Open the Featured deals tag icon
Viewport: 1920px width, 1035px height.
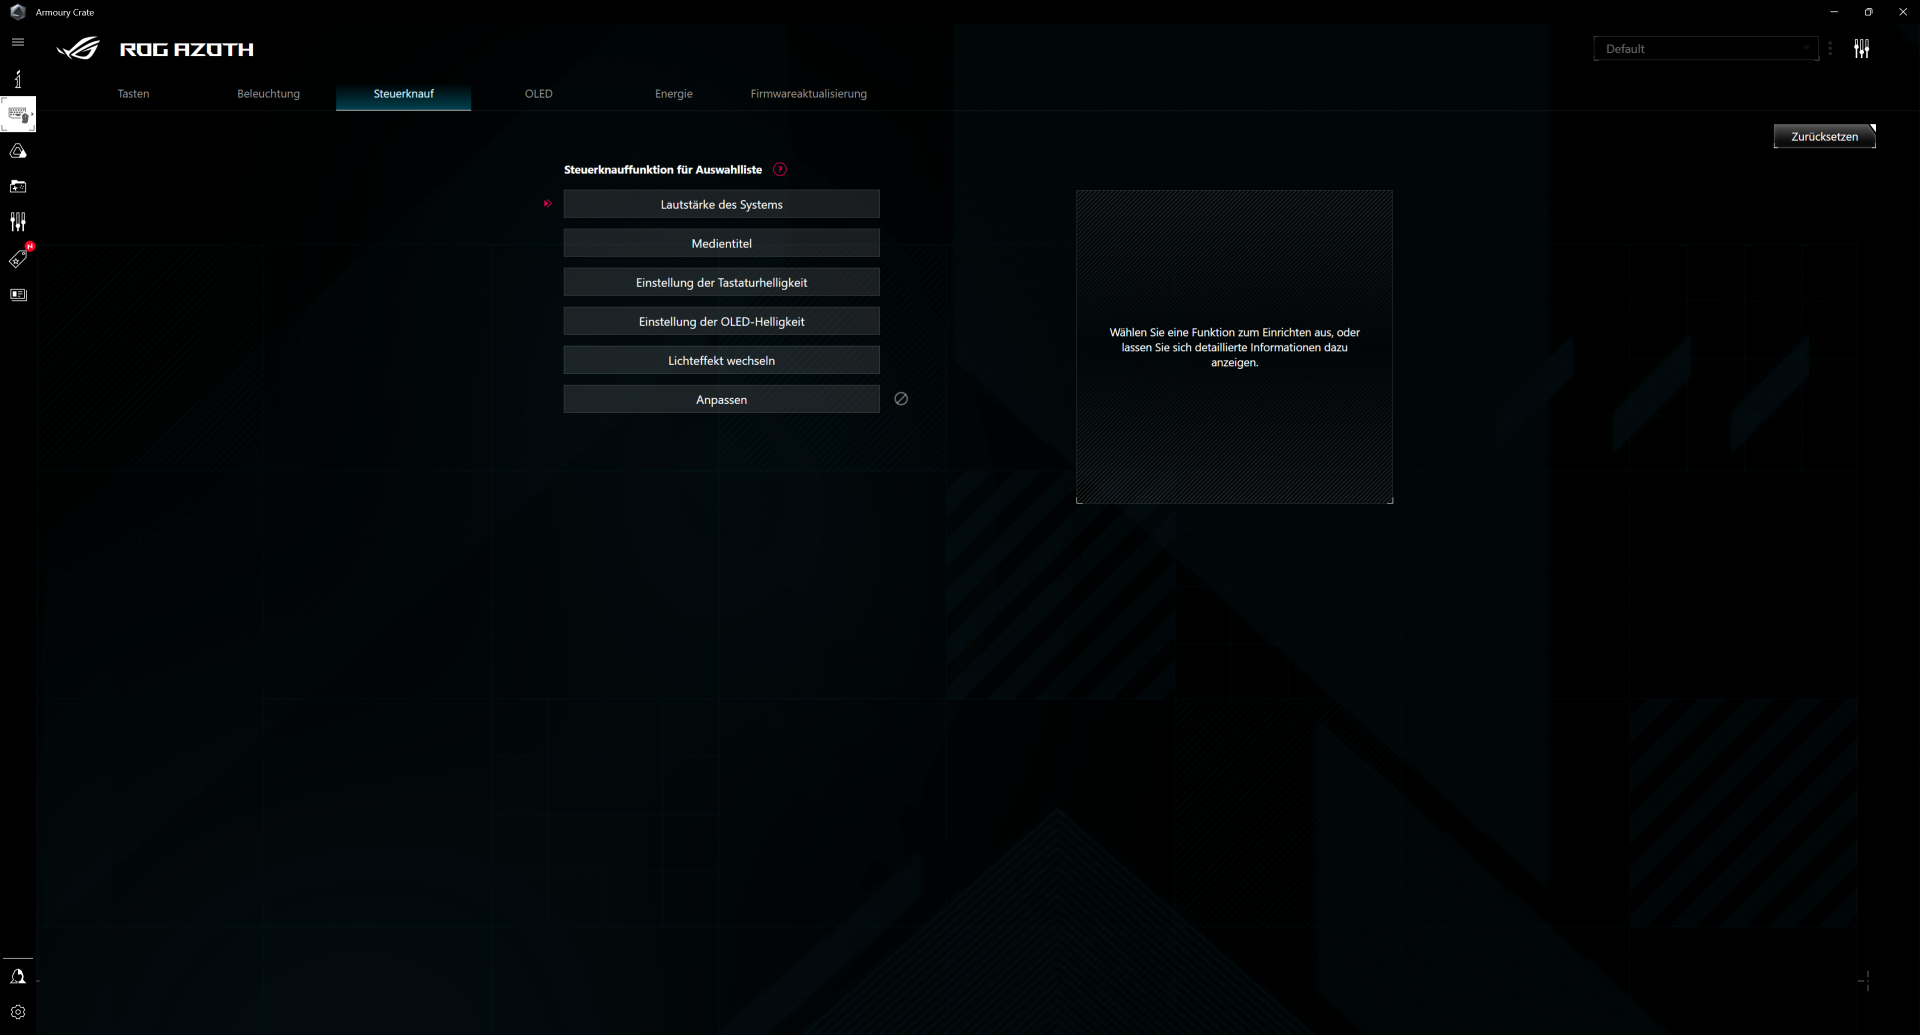point(18,258)
